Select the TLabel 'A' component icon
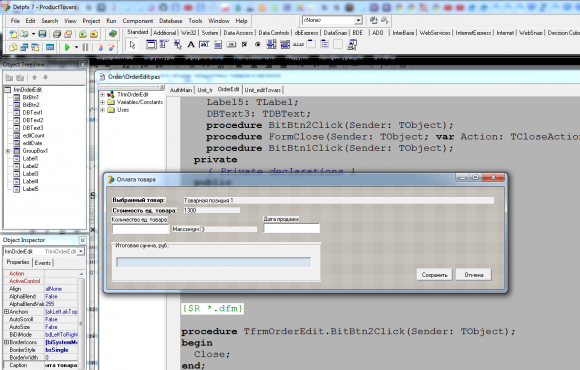The image size is (580, 370). click(x=191, y=45)
